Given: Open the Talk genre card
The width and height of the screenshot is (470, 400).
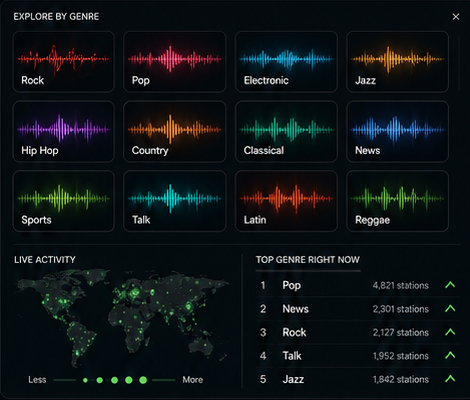Looking at the screenshot, I should [x=175, y=201].
